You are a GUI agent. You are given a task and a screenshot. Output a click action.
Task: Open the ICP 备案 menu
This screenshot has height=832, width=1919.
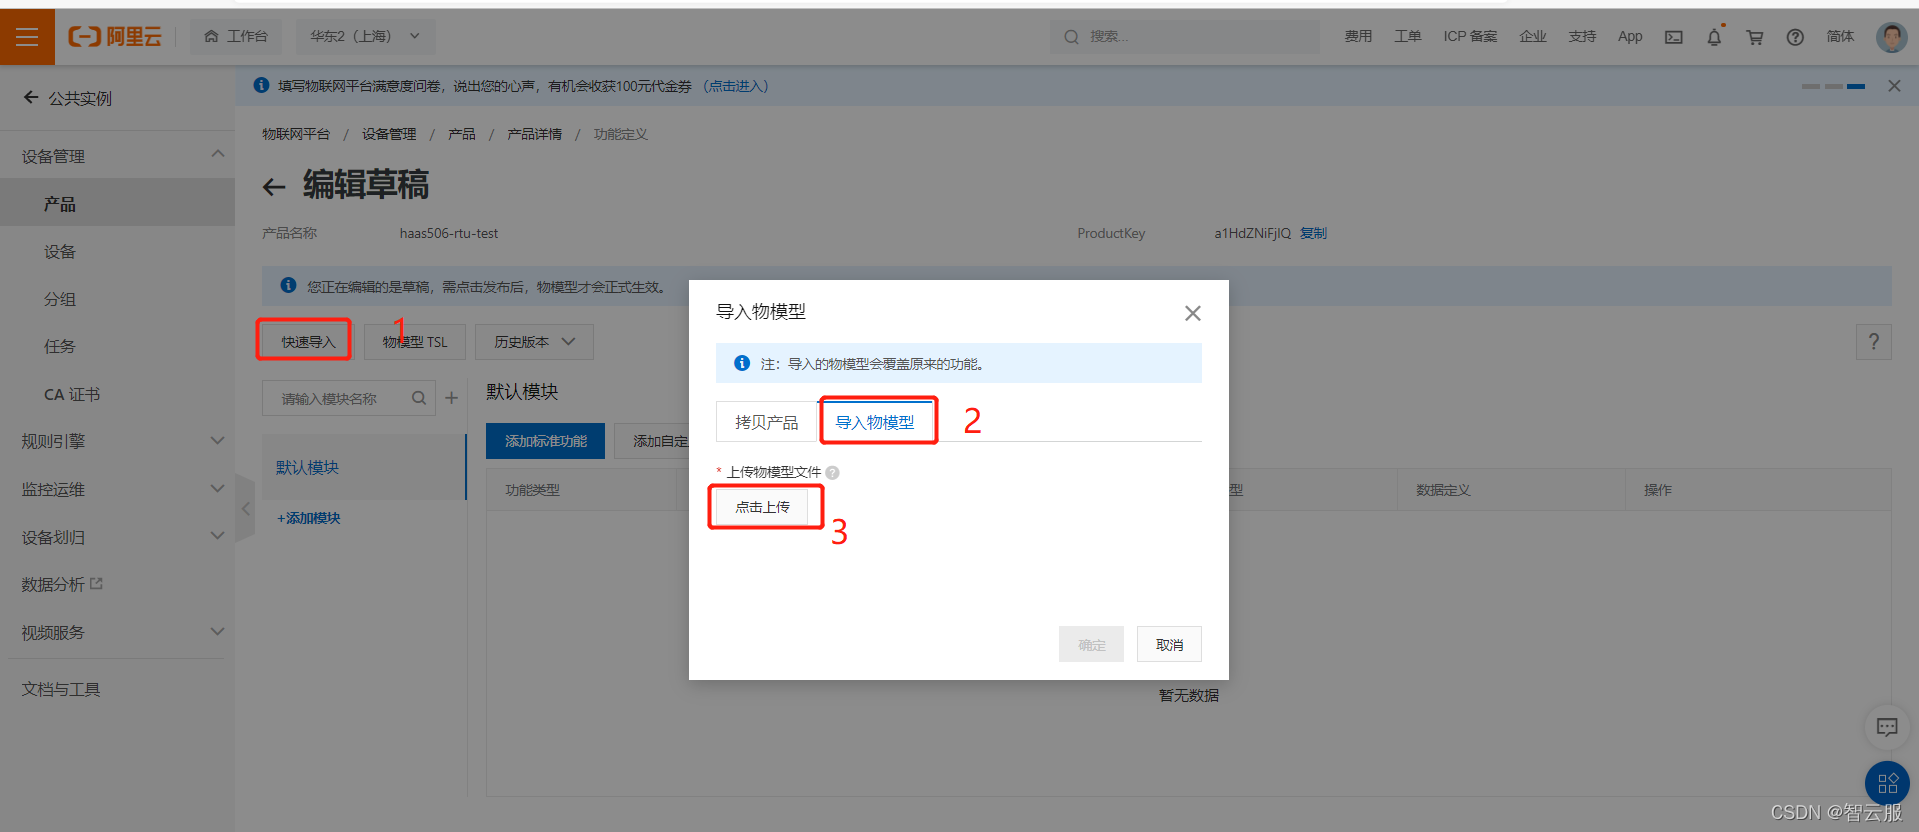pos(1470,36)
